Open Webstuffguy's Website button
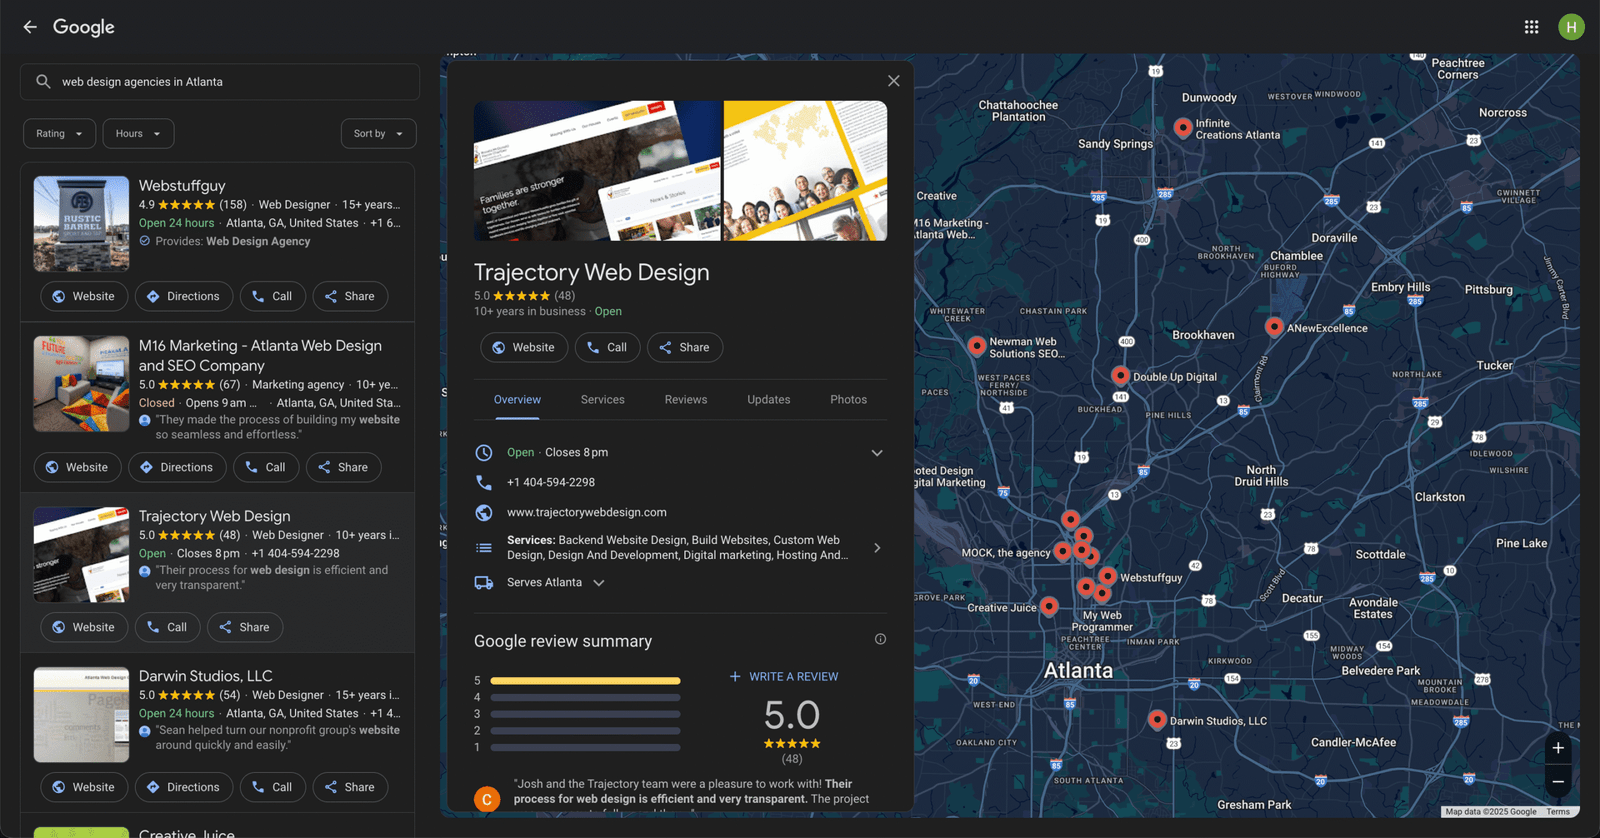Viewport: 1600px width, 838px height. click(x=84, y=296)
